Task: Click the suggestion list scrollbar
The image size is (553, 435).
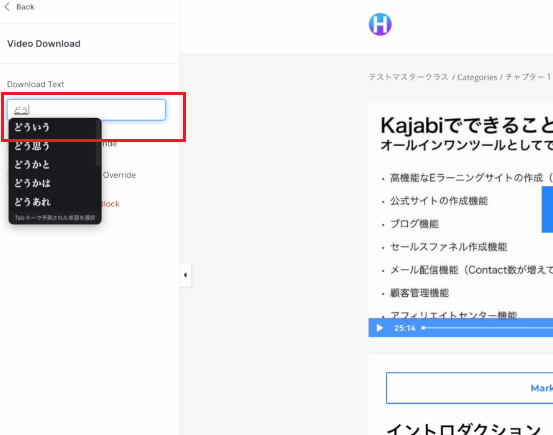Action: point(98,143)
